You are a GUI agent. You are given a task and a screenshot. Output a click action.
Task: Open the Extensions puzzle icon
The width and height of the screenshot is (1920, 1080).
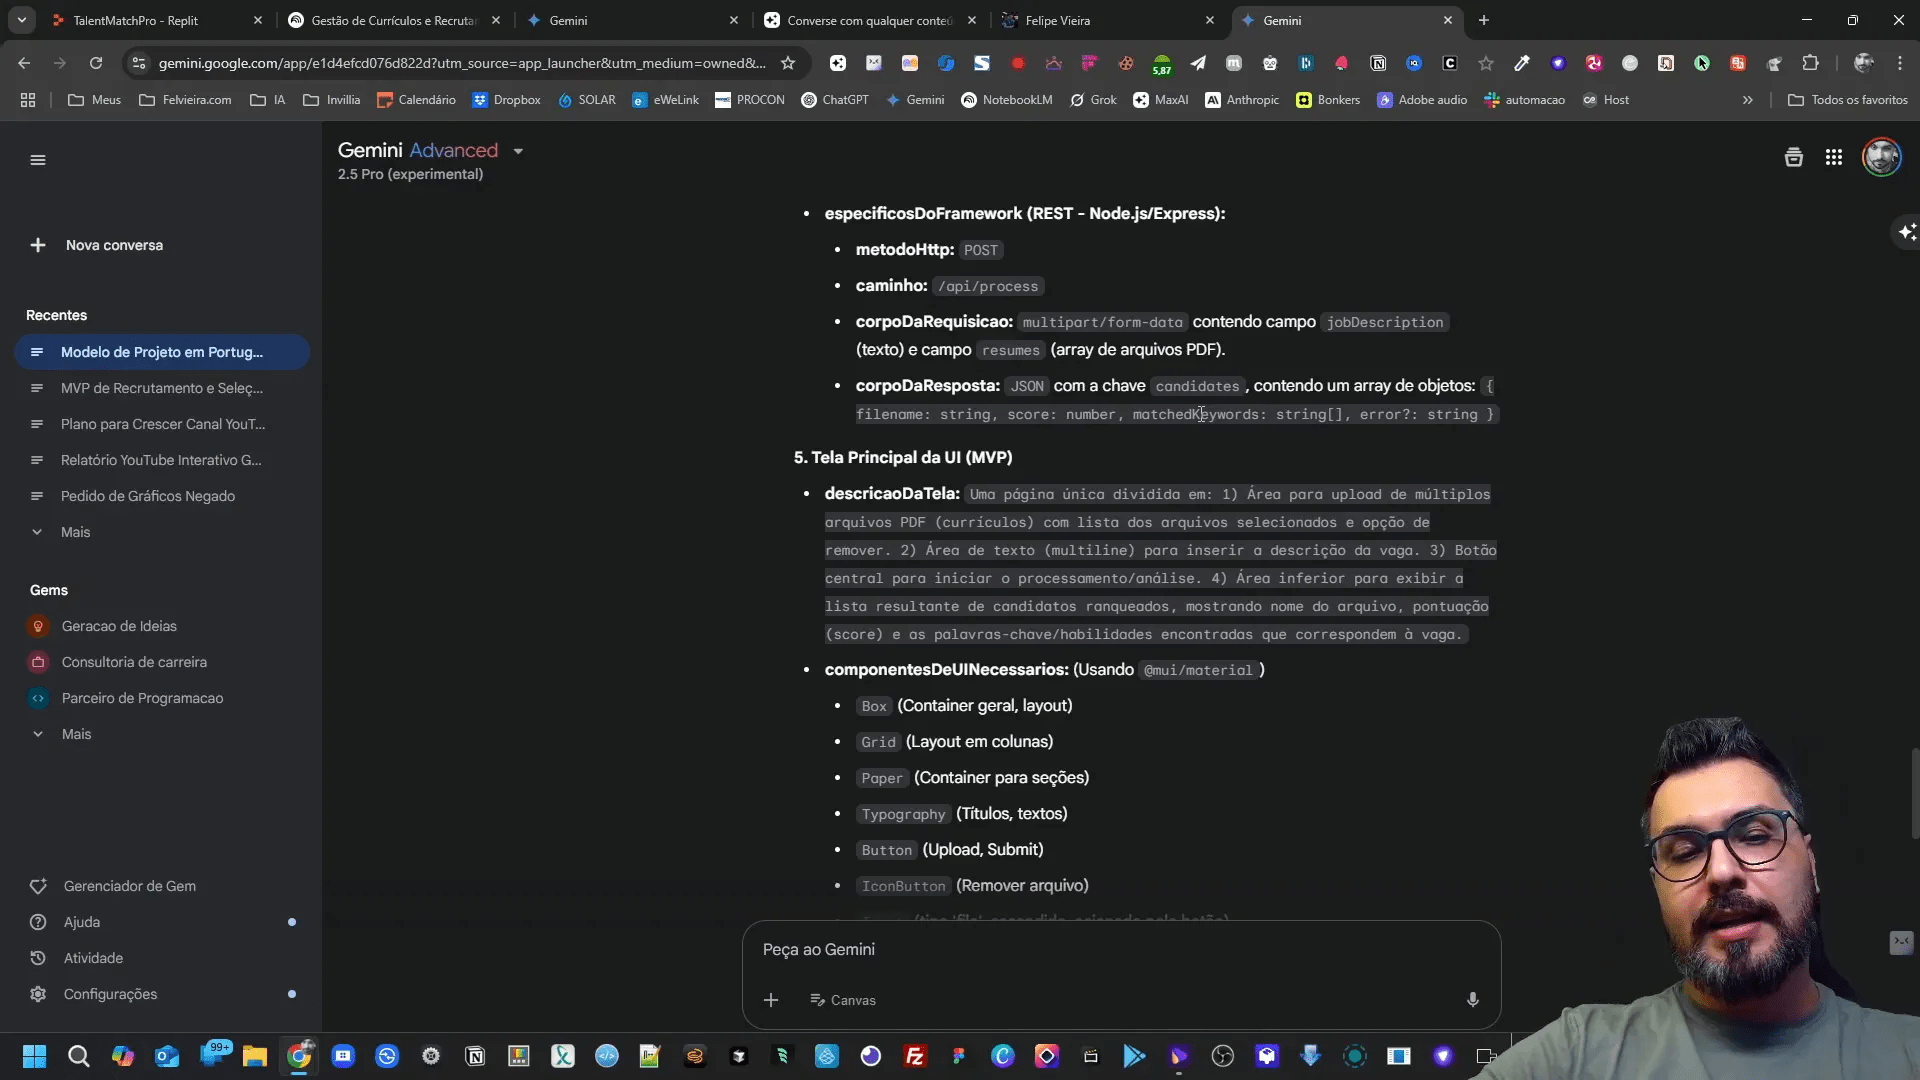pyautogui.click(x=1810, y=63)
